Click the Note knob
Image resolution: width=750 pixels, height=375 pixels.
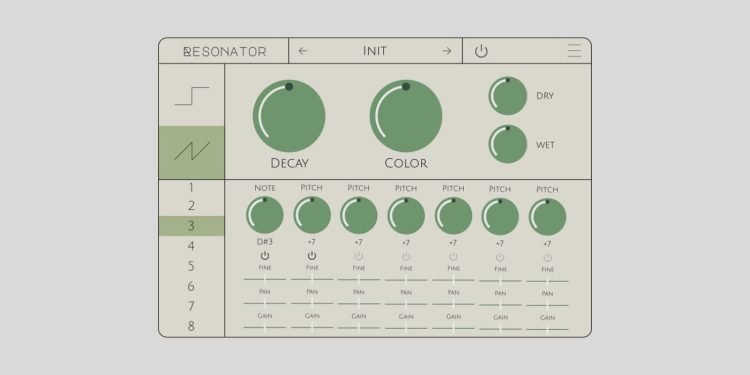[265, 215]
